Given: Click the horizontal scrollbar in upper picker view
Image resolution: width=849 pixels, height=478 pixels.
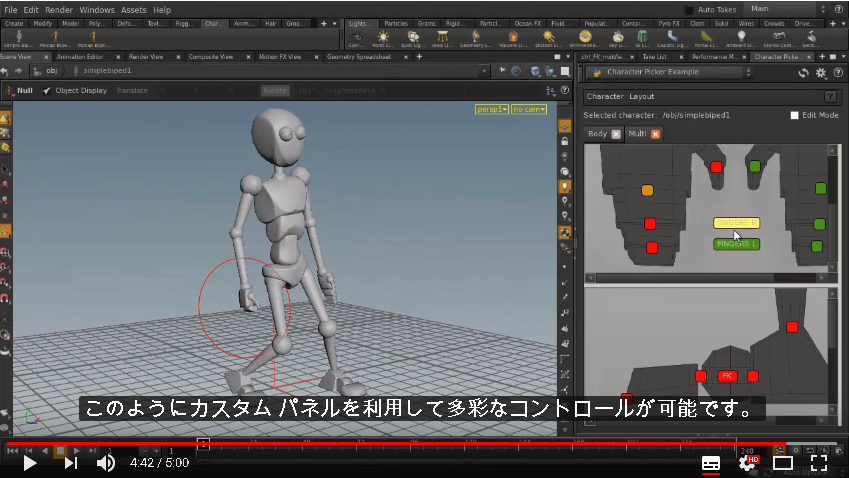Looking at the screenshot, I should (685, 278).
